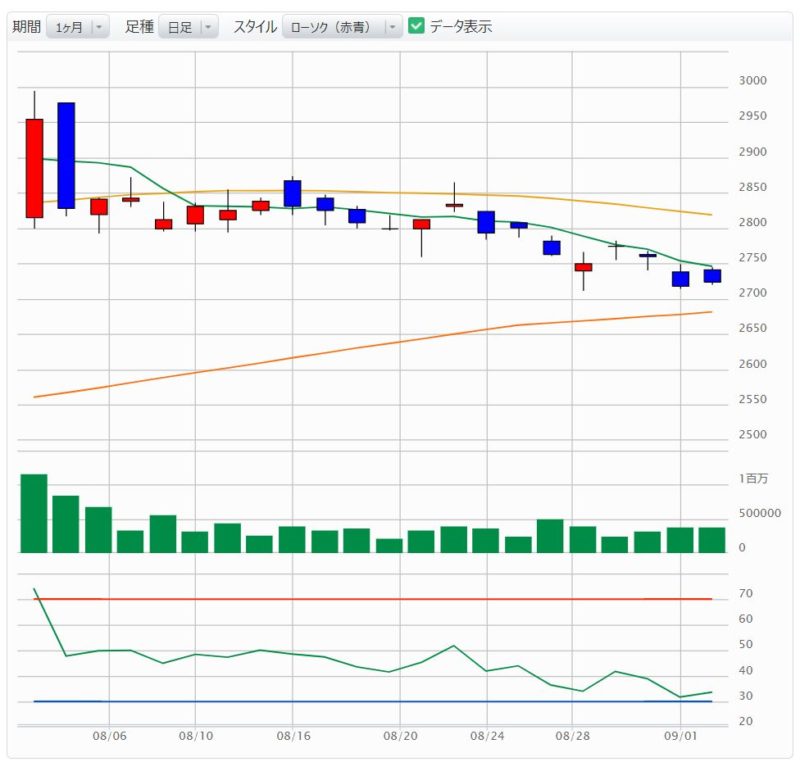Image resolution: width=800 pixels, height=762 pixels.
Task: Click the 3000 price axis label
Action: (752, 81)
